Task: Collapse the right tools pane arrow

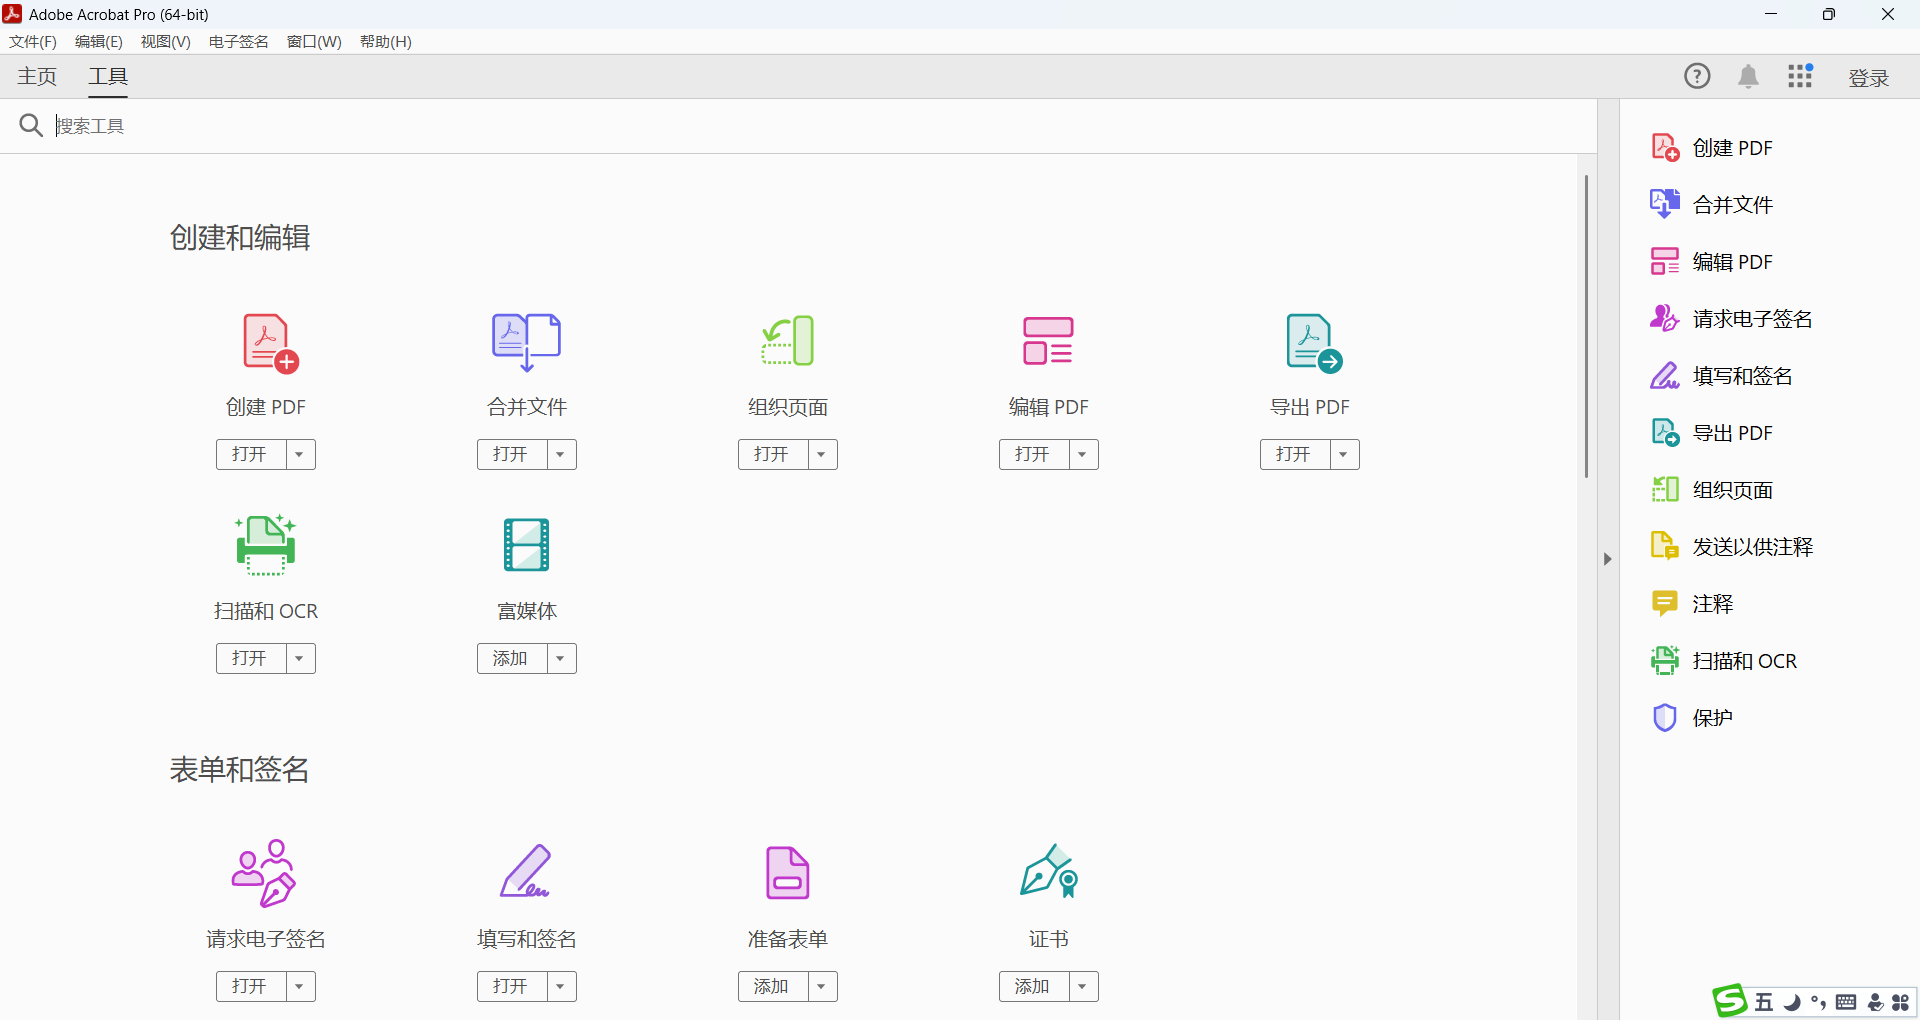Action: (x=1607, y=559)
